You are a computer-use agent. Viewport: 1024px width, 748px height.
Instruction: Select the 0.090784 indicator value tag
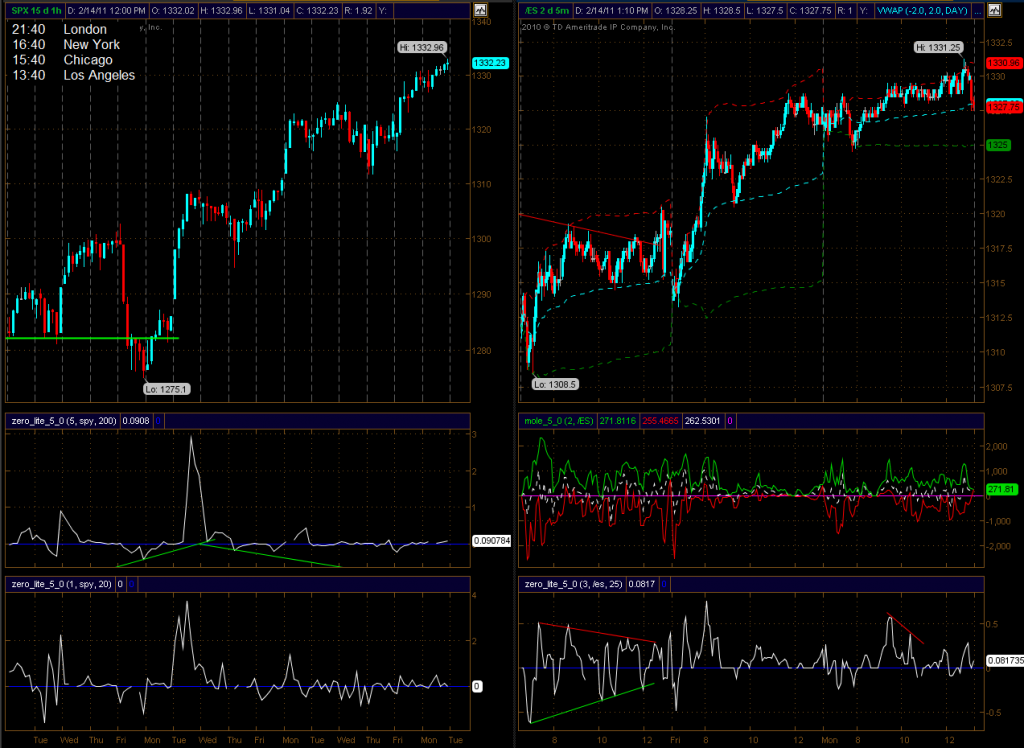pyautogui.click(x=492, y=541)
